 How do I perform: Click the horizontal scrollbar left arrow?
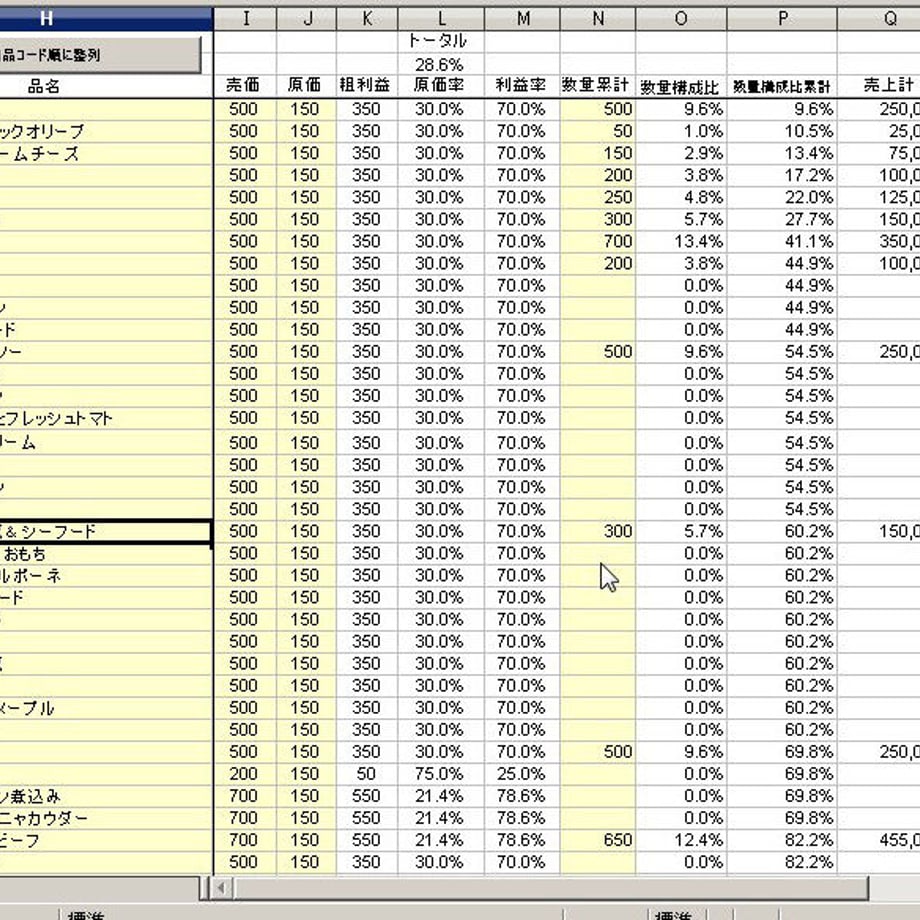click(x=222, y=888)
